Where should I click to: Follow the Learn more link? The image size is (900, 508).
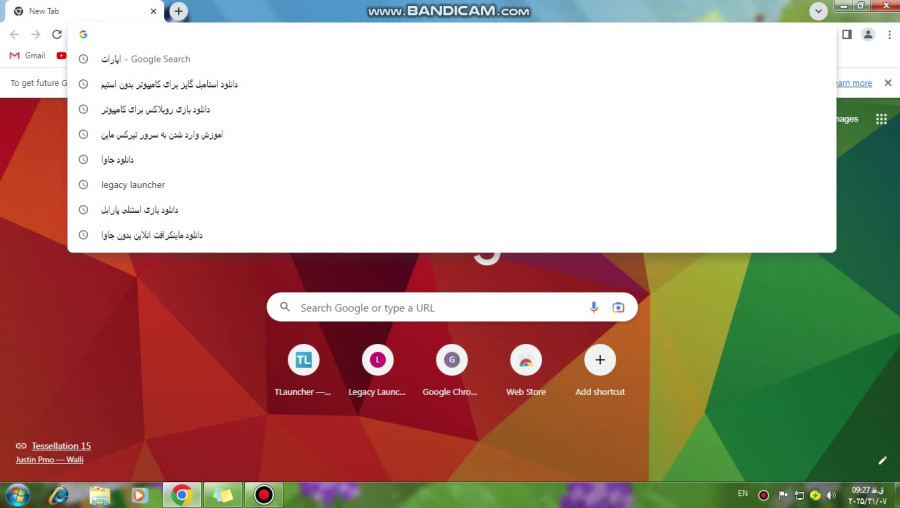click(x=854, y=83)
